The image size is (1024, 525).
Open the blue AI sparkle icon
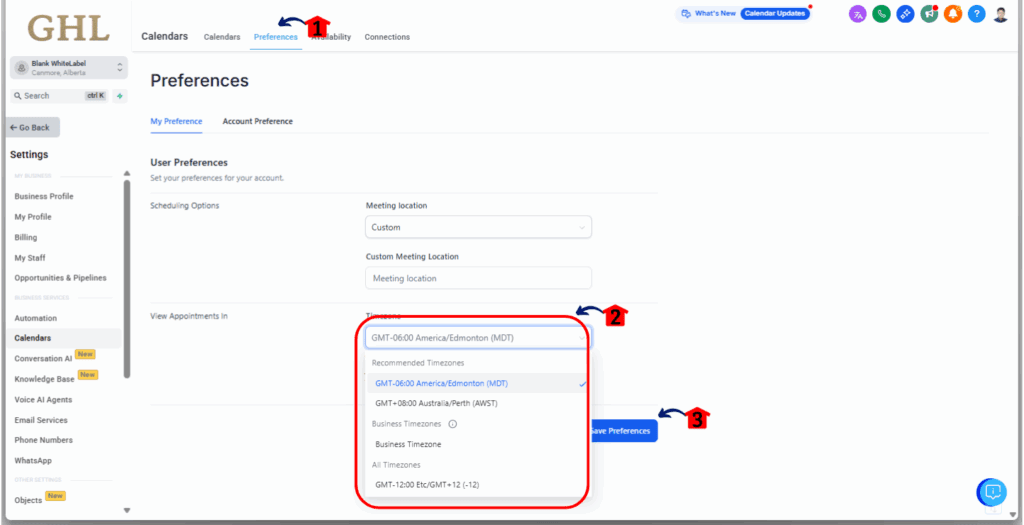coord(905,14)
